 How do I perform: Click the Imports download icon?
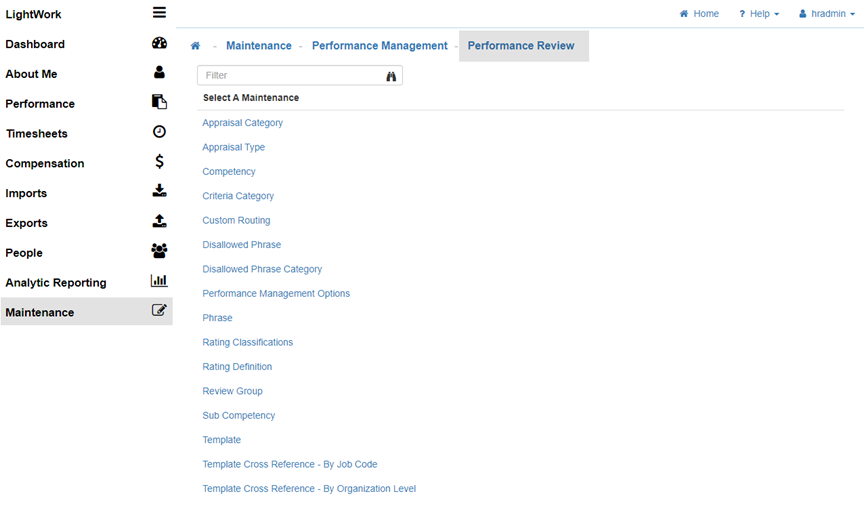pos(159,192)
